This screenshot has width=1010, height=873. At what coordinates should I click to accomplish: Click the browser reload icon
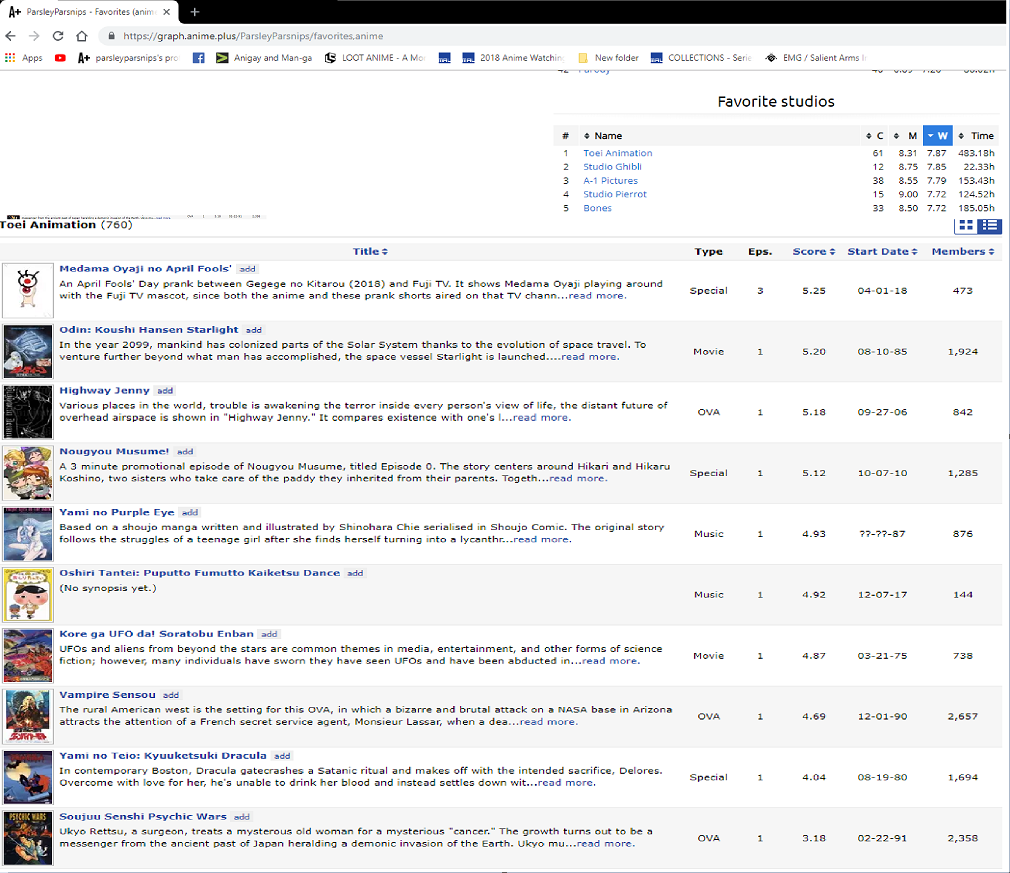58,36
